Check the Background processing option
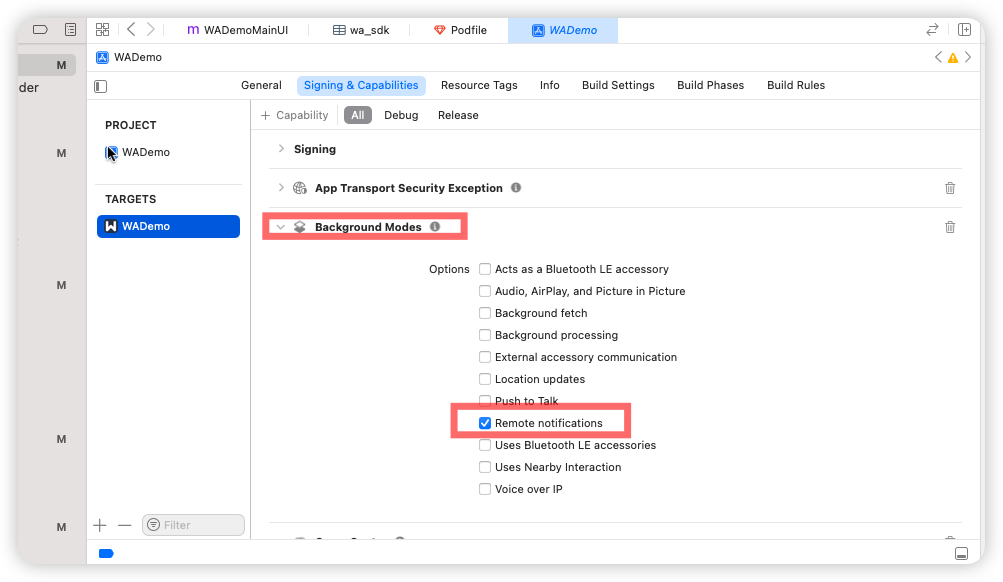 (485, 335)
